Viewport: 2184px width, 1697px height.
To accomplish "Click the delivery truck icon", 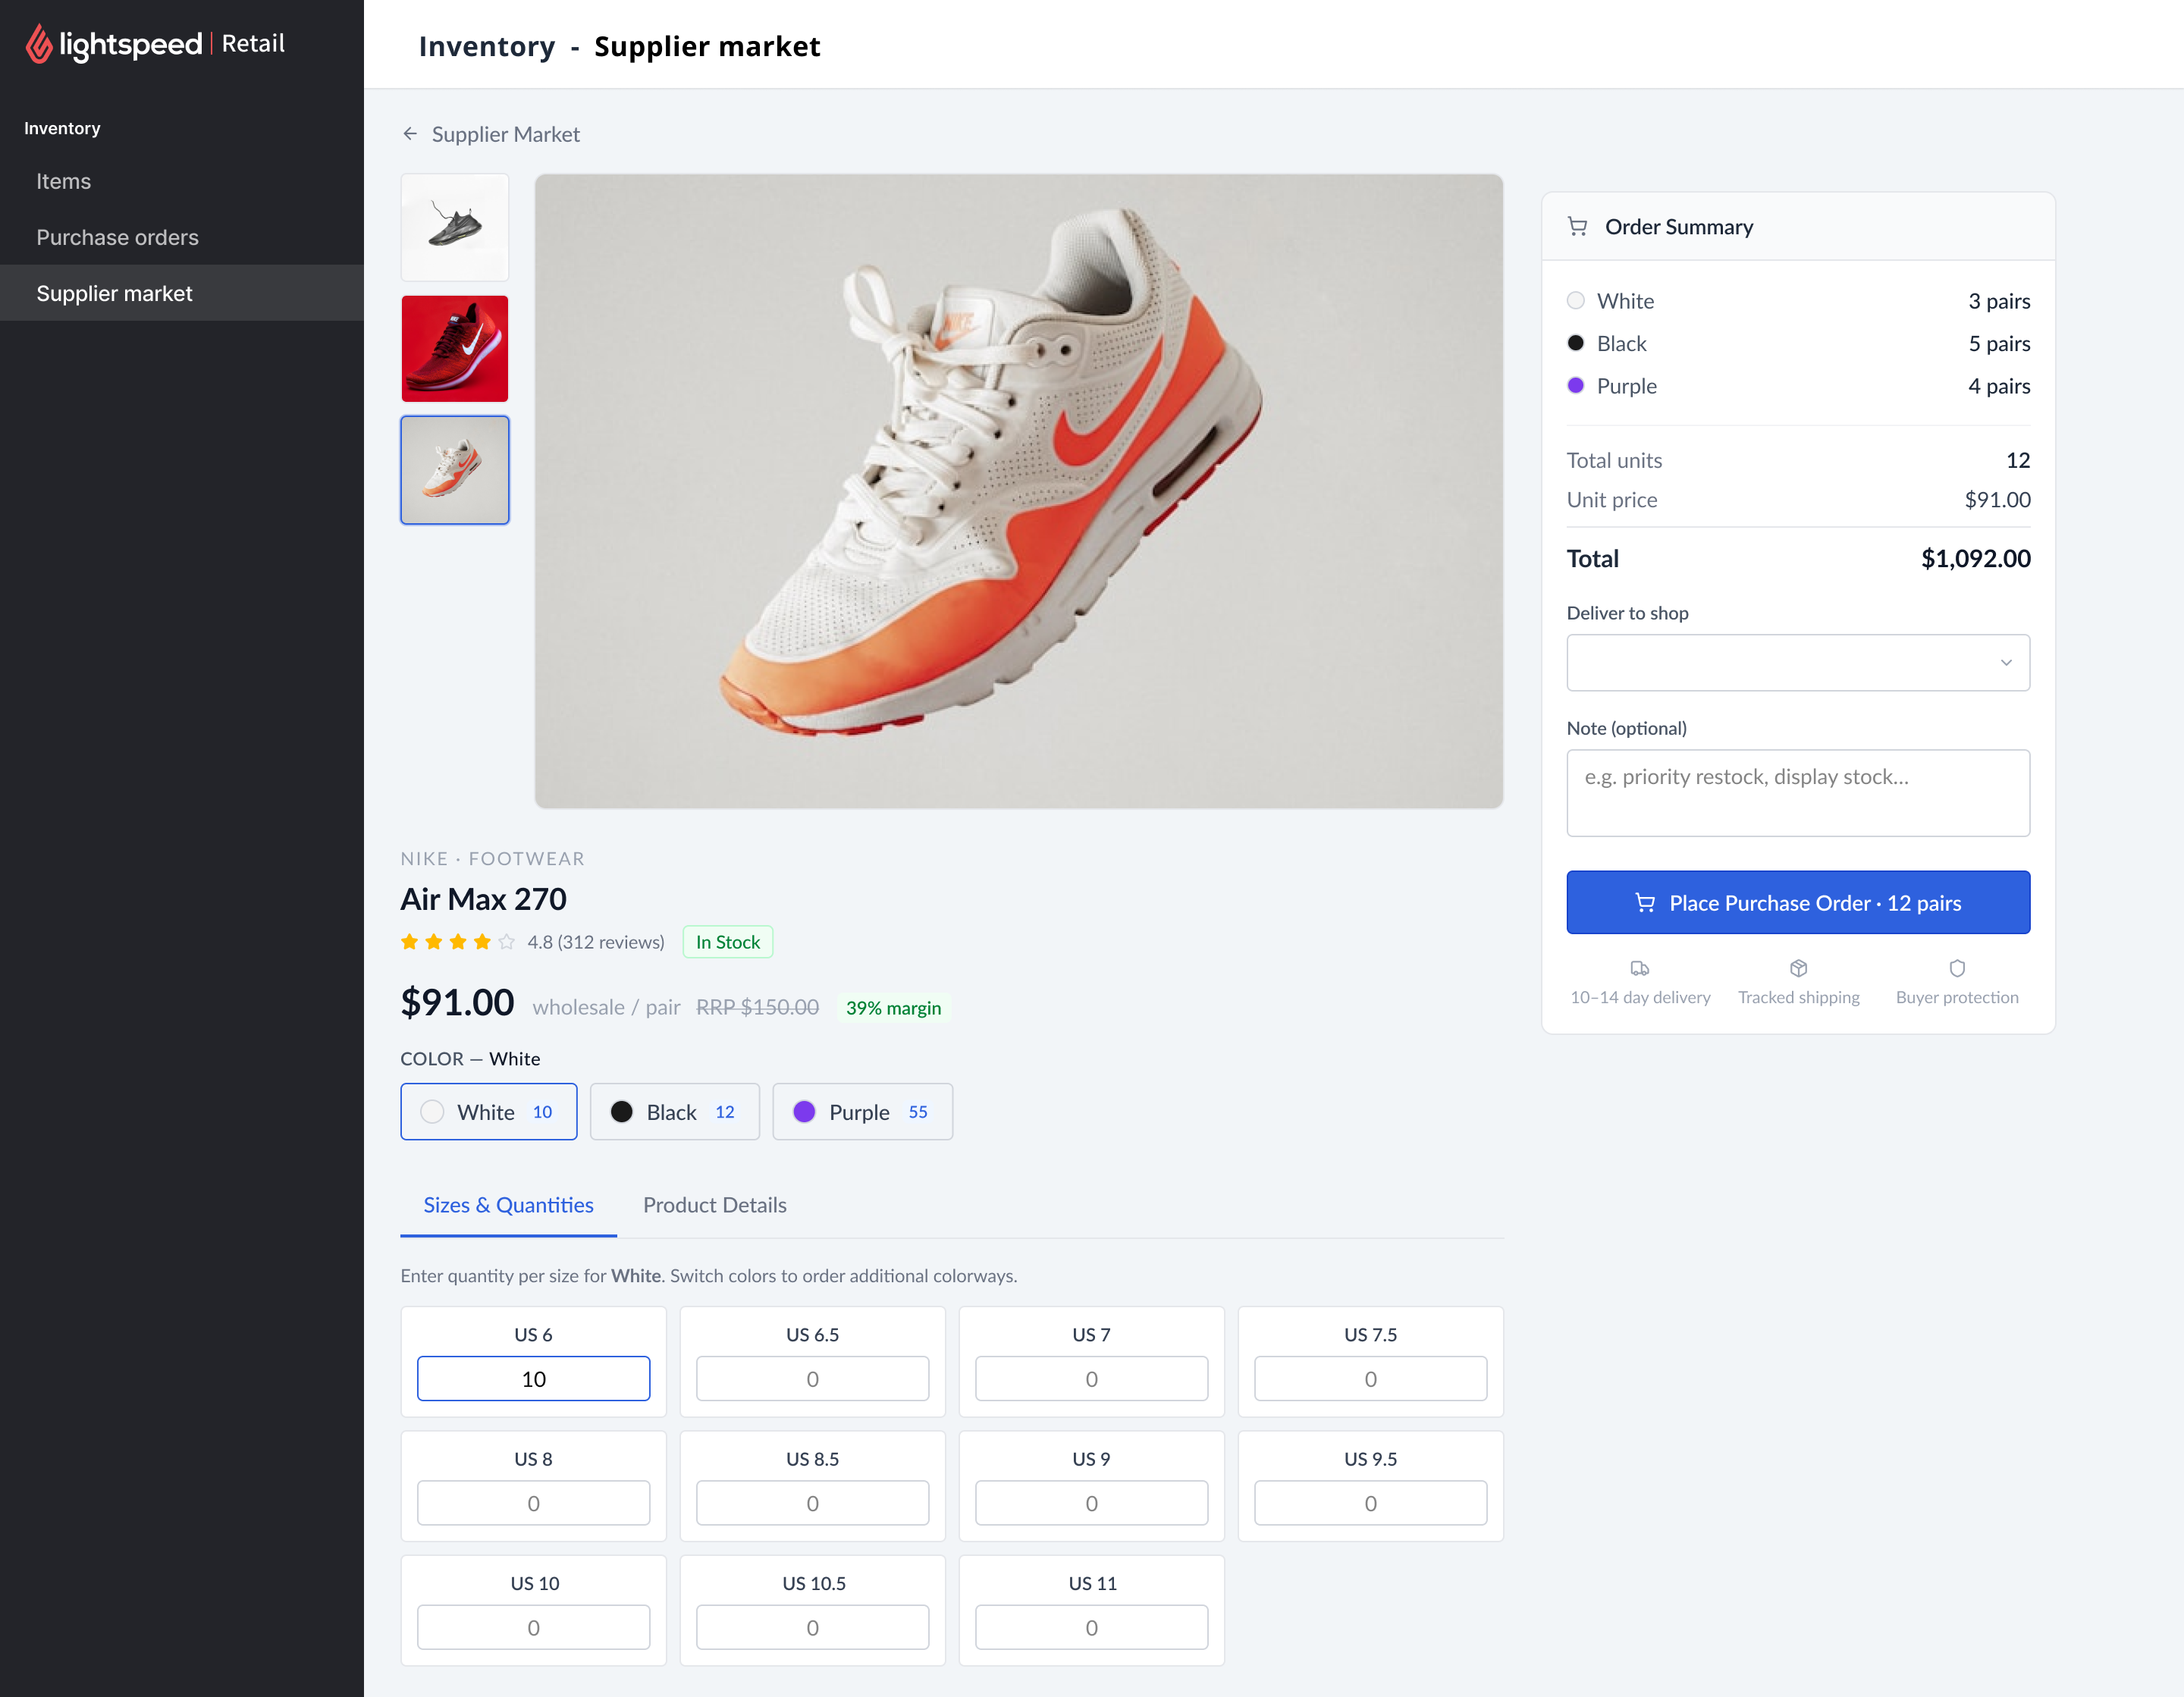I will point(1640,968).
